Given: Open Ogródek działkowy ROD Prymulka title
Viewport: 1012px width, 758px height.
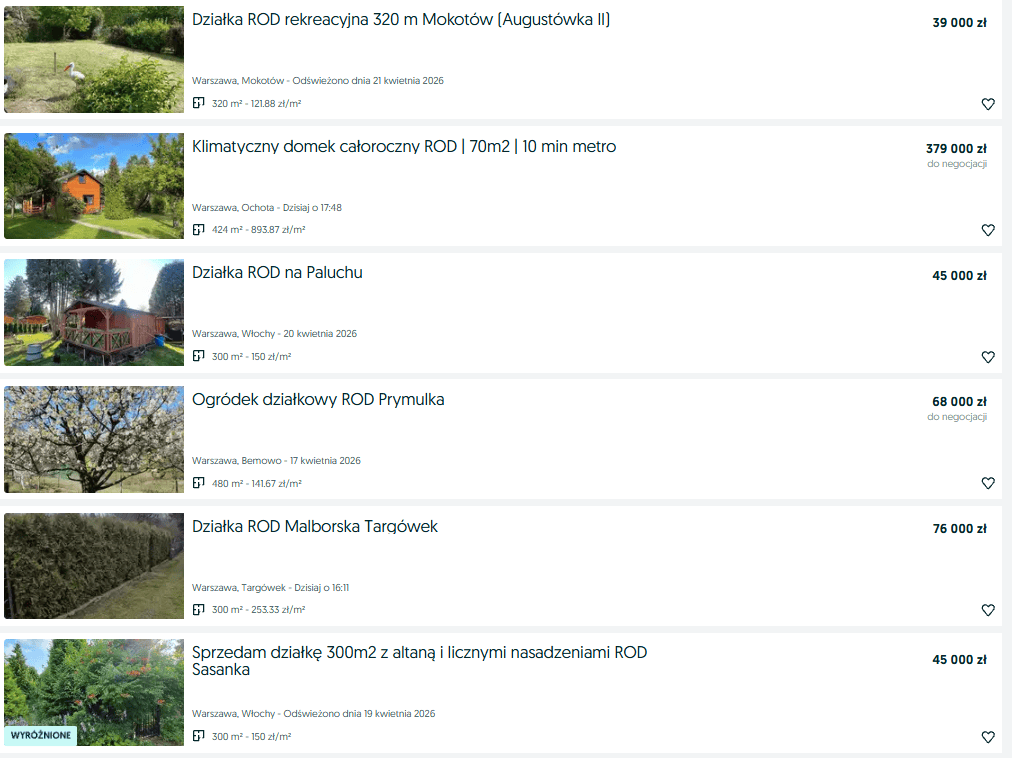Looking at the screenshot, I should (x=318, y=400).
